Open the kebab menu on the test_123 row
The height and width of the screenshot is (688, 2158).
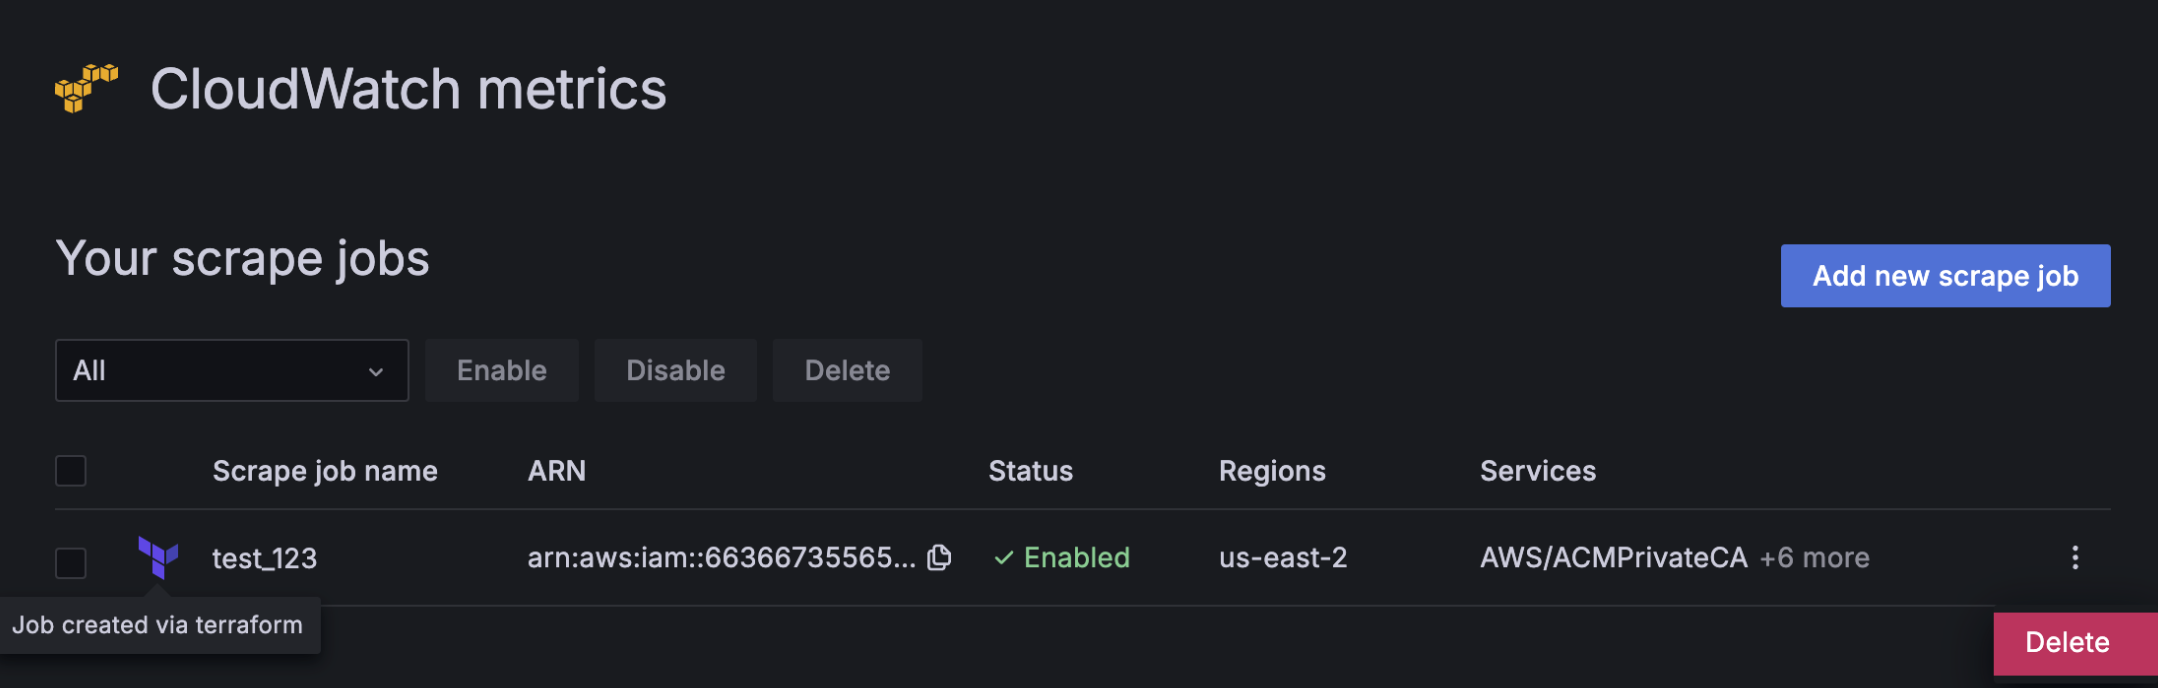point(2075,558)
